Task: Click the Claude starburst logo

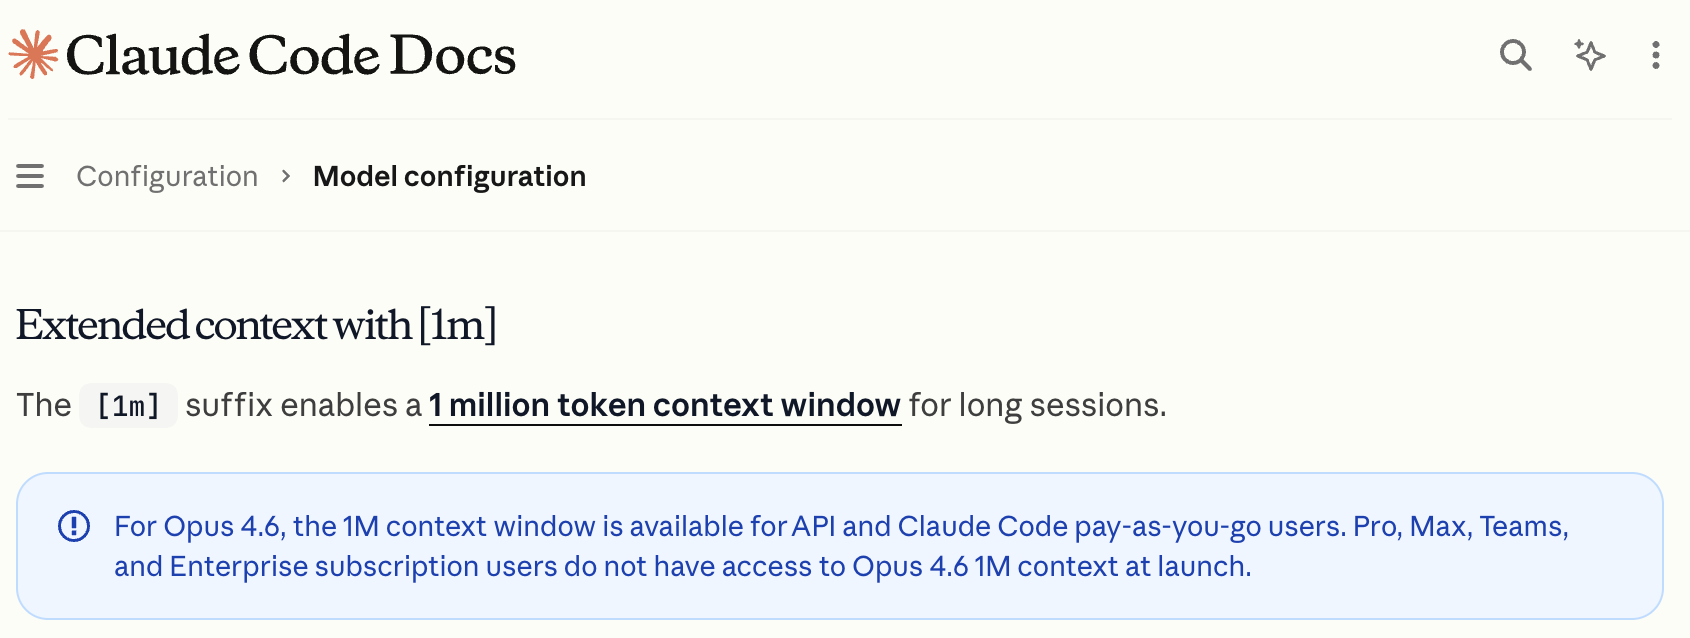Action: point(33,54)
